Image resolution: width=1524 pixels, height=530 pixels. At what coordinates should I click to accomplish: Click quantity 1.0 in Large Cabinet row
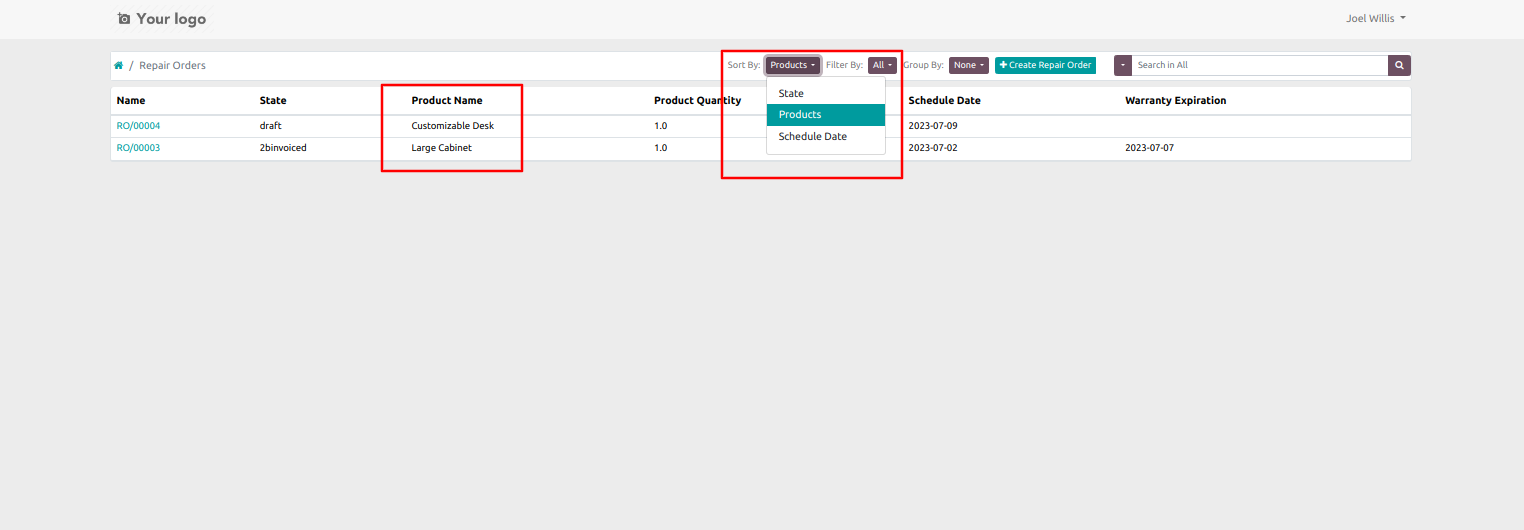pyautogui.click(x=660, y=148)
